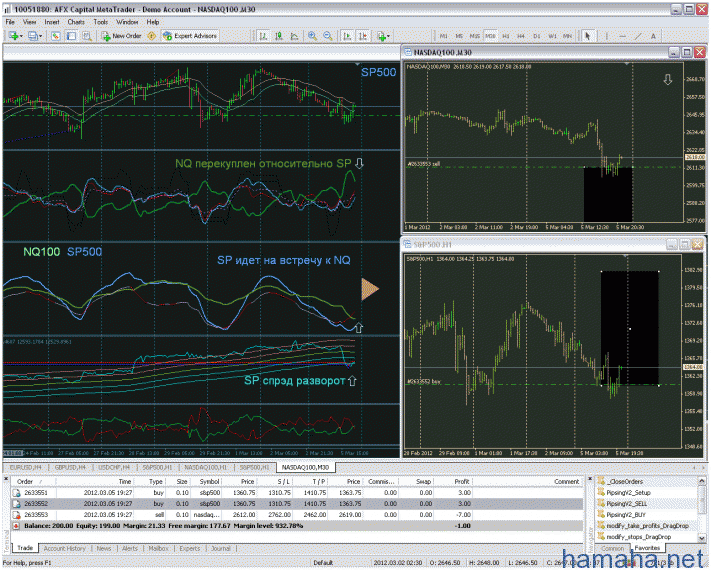
Task: Open the Tools menu
Action: [101, 22]
